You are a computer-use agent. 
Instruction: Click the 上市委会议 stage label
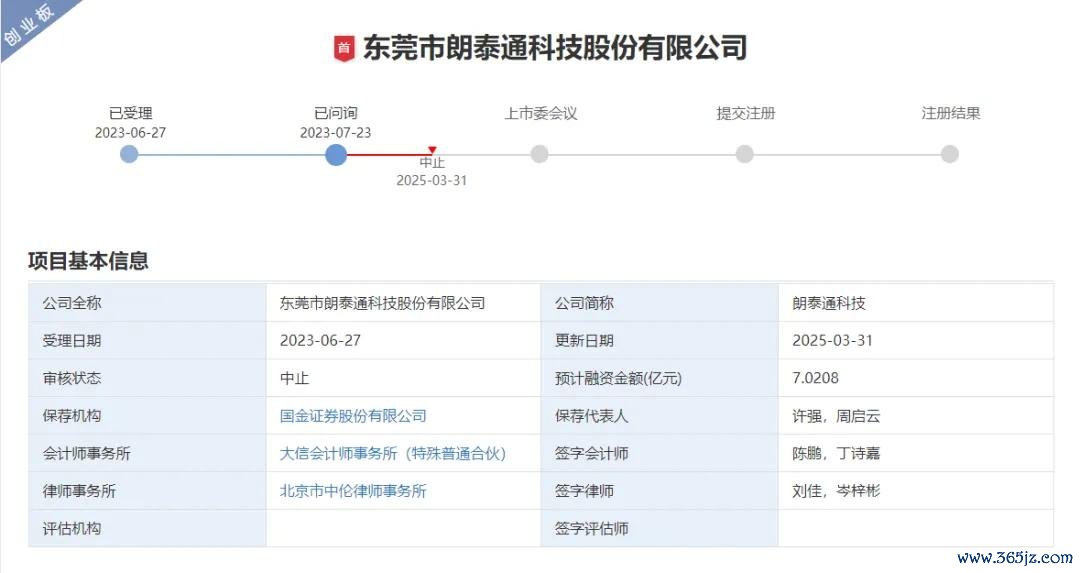(540, 114)
